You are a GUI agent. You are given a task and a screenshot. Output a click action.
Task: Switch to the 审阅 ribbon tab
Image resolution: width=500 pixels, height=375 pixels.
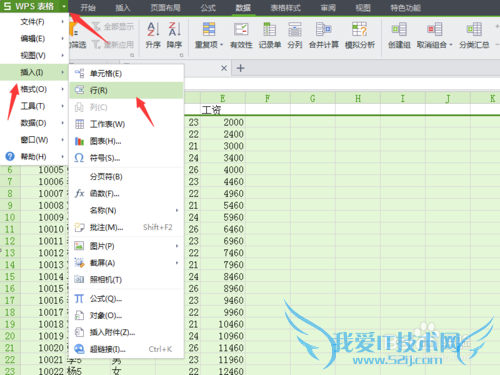[328, 8]
